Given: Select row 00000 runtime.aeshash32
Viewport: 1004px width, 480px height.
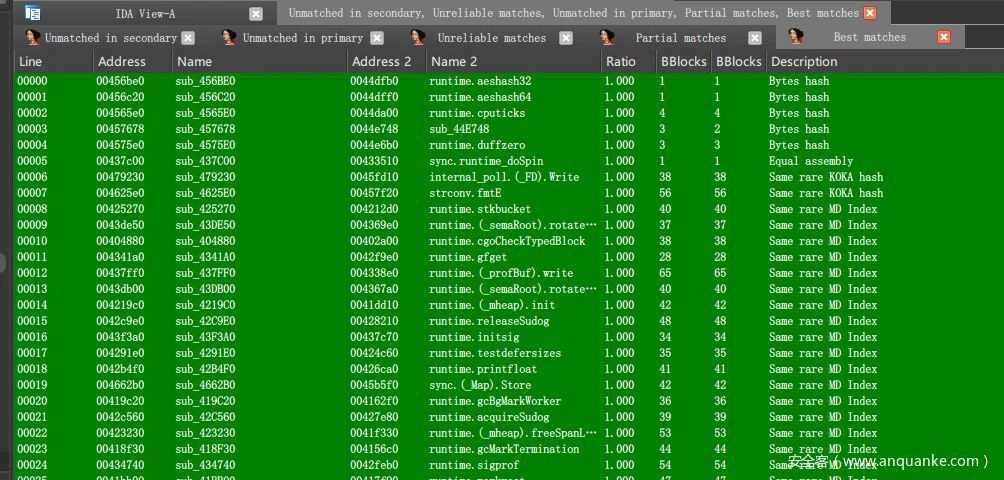Looking at the screenshot, I should click(x=509, y=81).
